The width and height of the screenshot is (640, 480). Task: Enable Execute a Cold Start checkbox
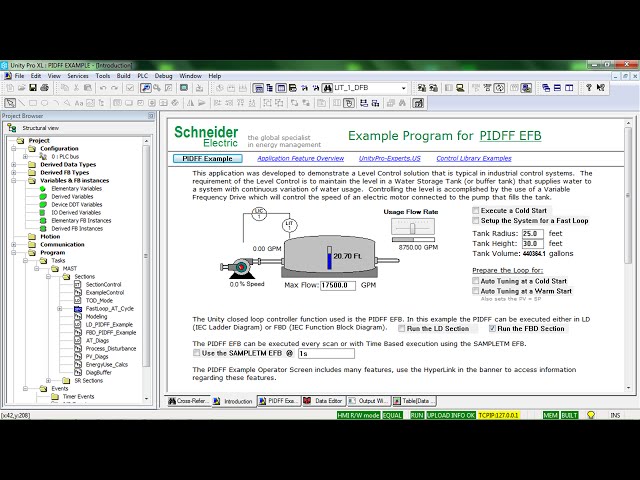click(476, 211)
